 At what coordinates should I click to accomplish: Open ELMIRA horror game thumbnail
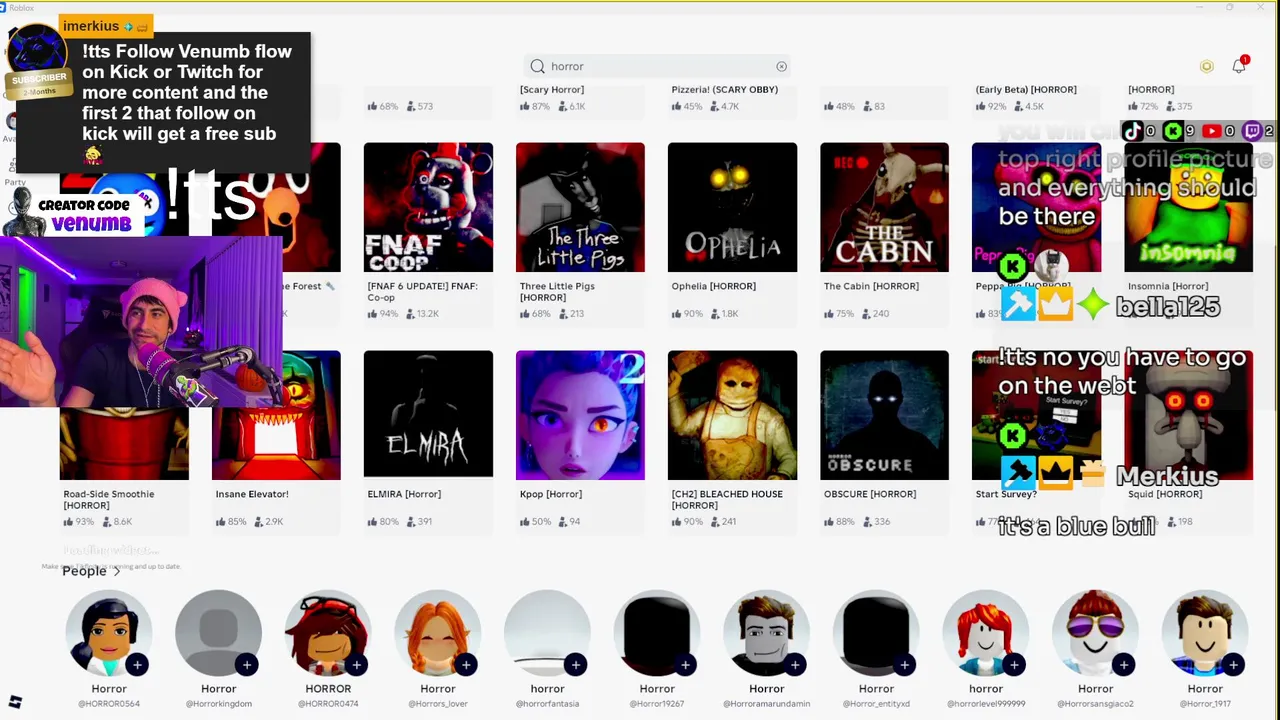(428, 415)
